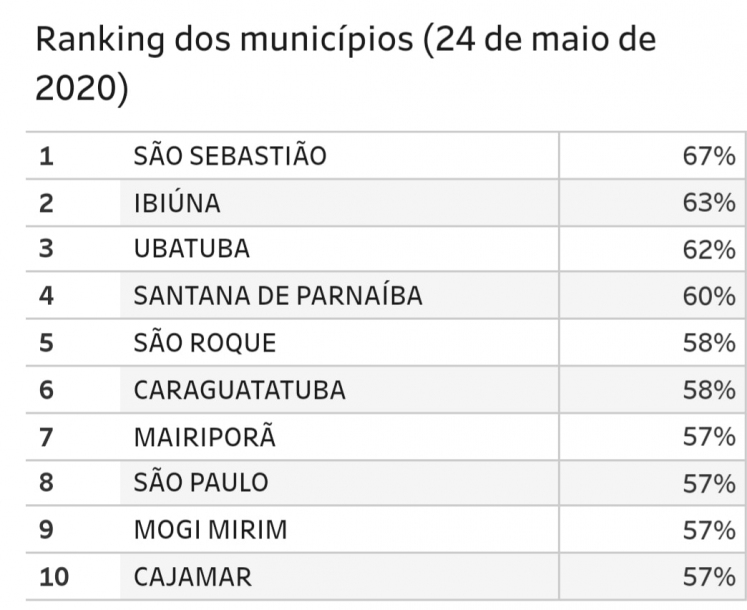The image size is (747, 610).
Task: Click the 62% percentage value
Action: (x=709, y=249)
